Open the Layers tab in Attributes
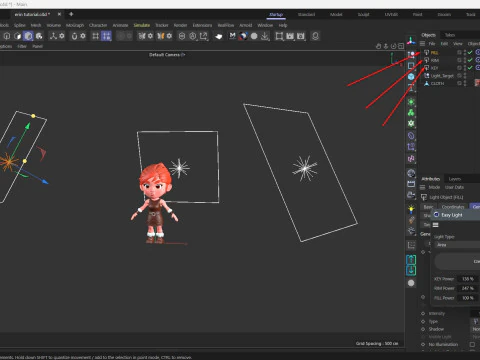The image size is (480, 360). click(x=455, y=179)
